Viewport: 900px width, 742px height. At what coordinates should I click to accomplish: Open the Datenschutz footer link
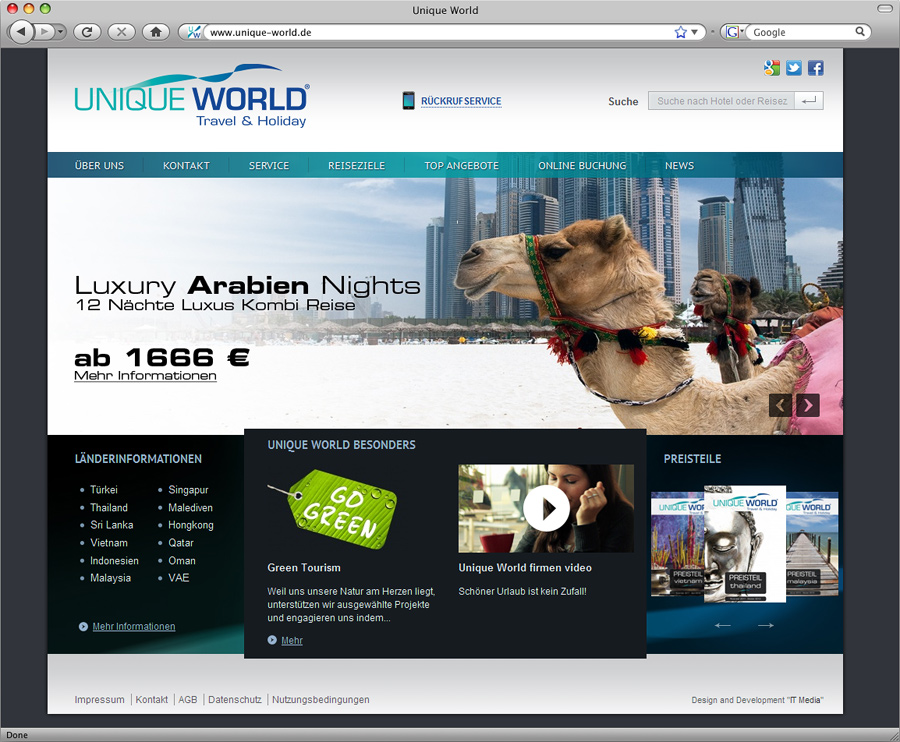point(235,700)
